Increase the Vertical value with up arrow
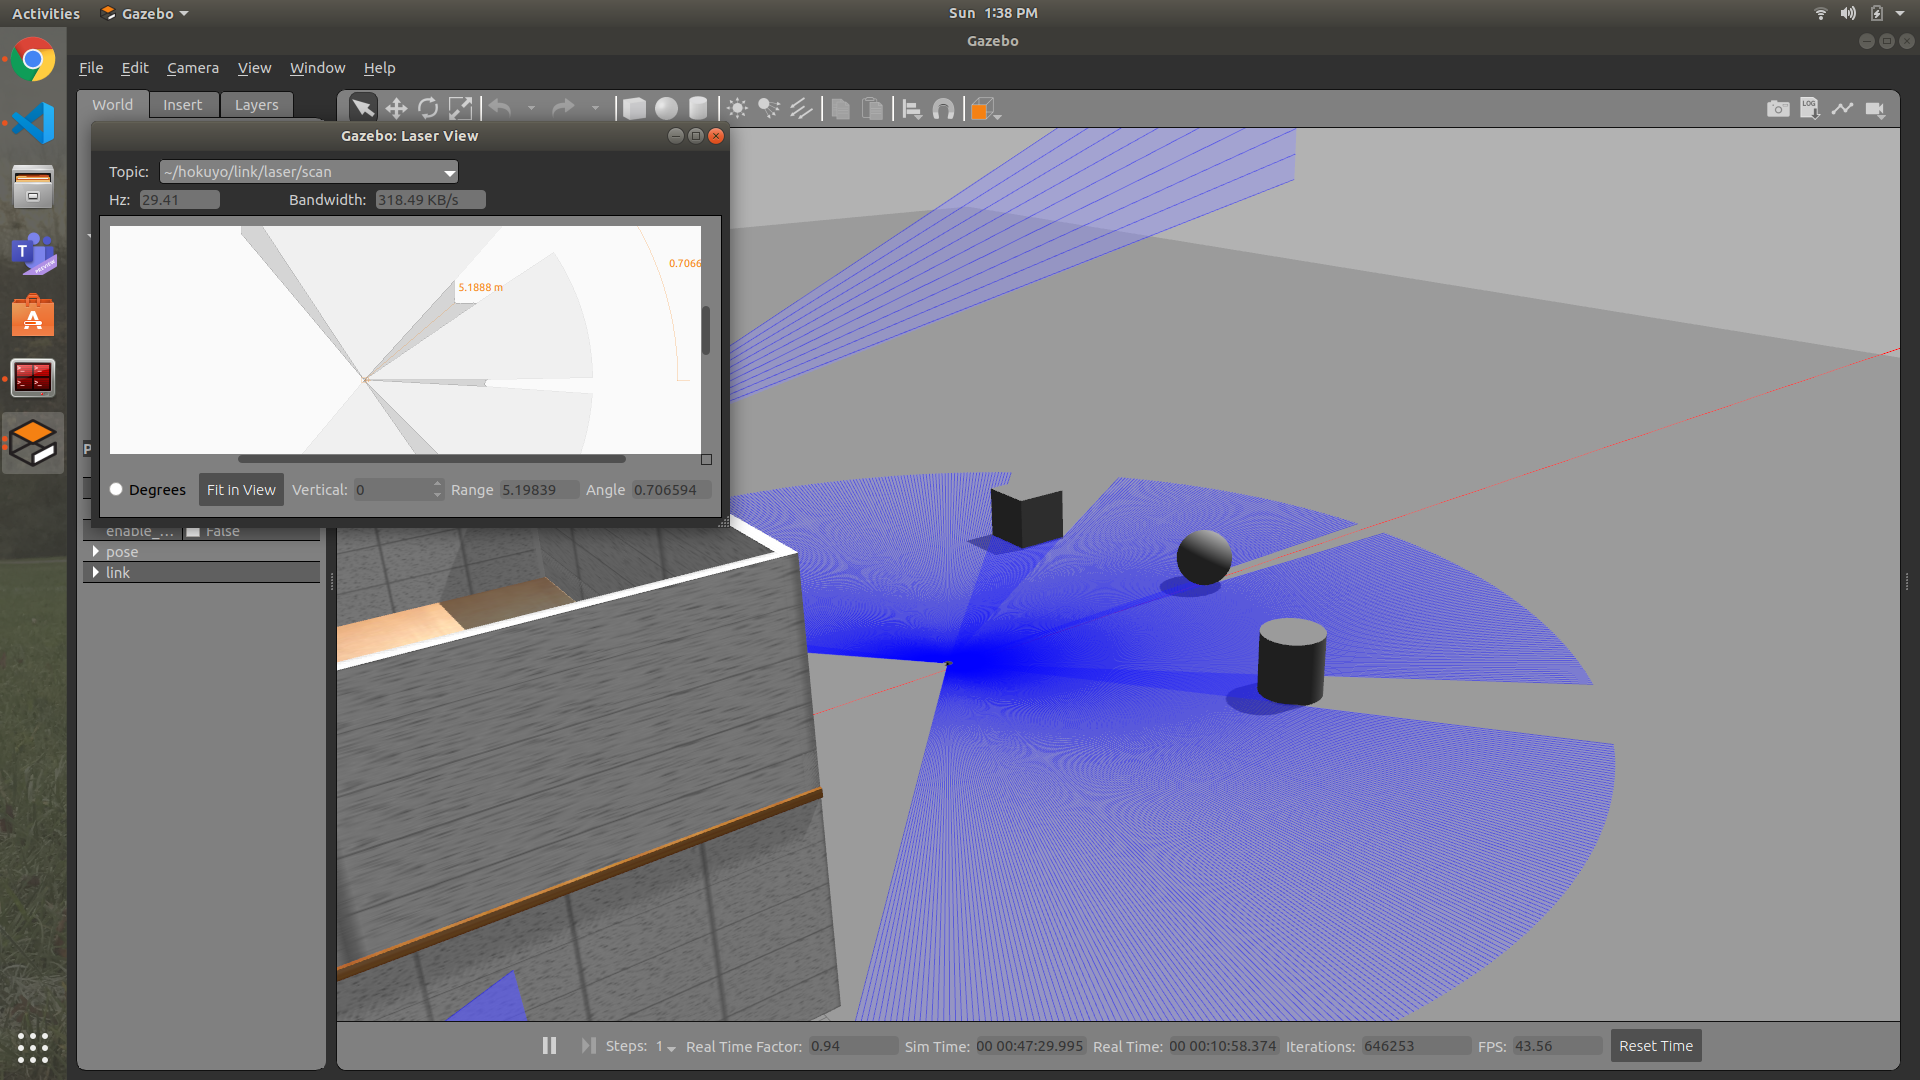 437,484
